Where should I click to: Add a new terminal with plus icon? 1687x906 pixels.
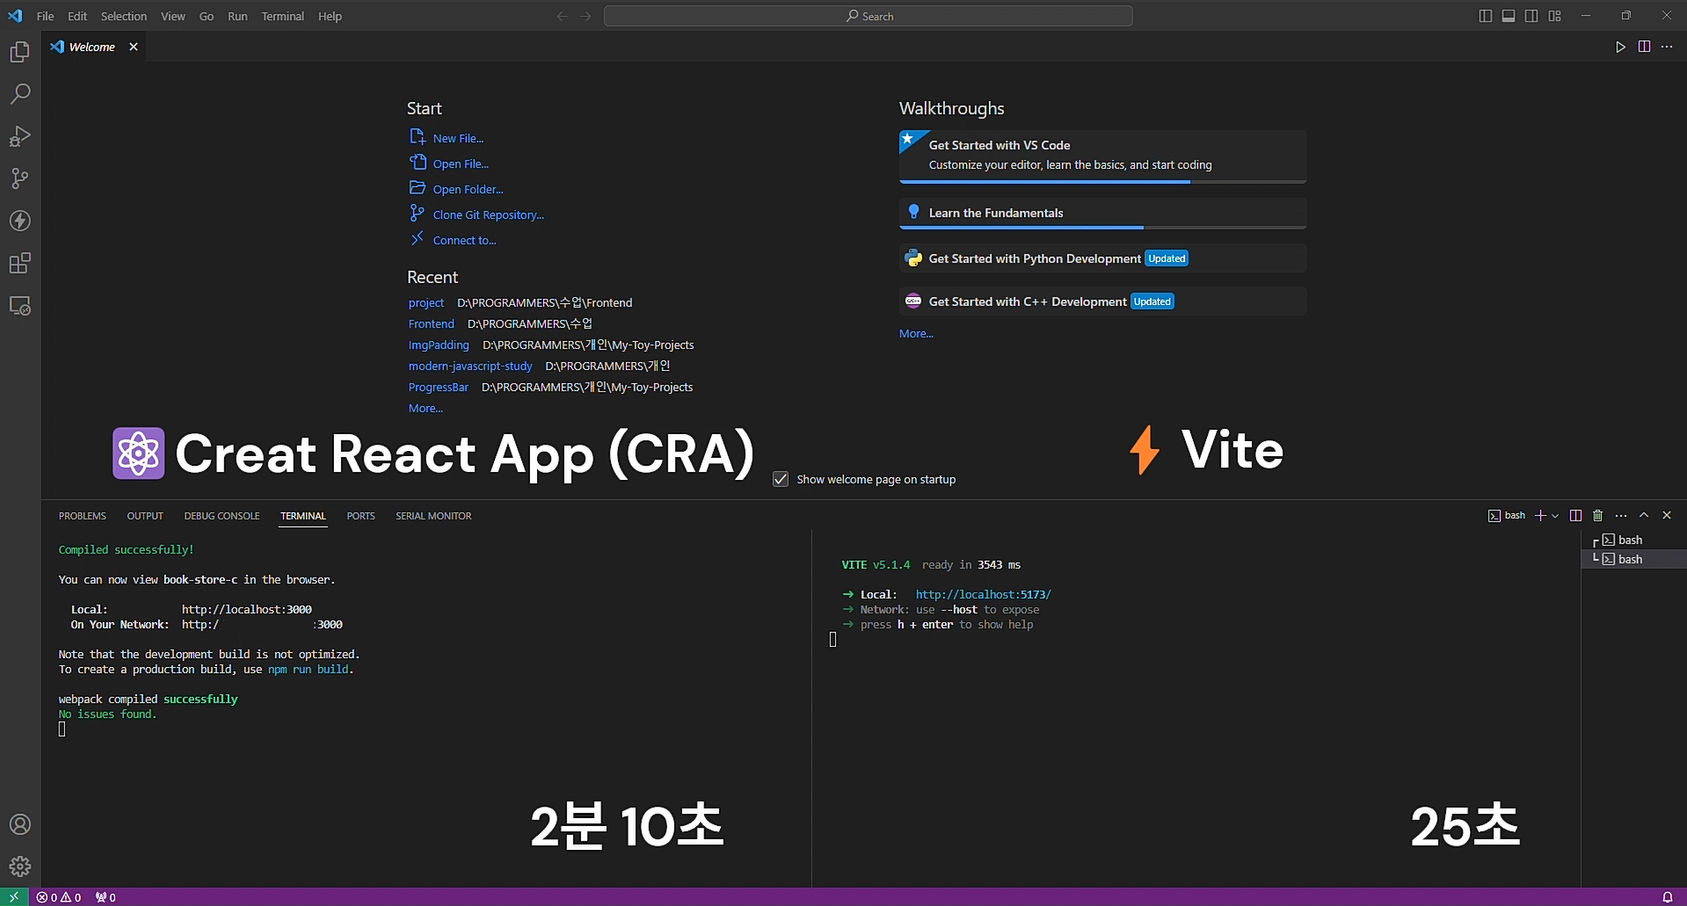click(x=1540, y=516)
